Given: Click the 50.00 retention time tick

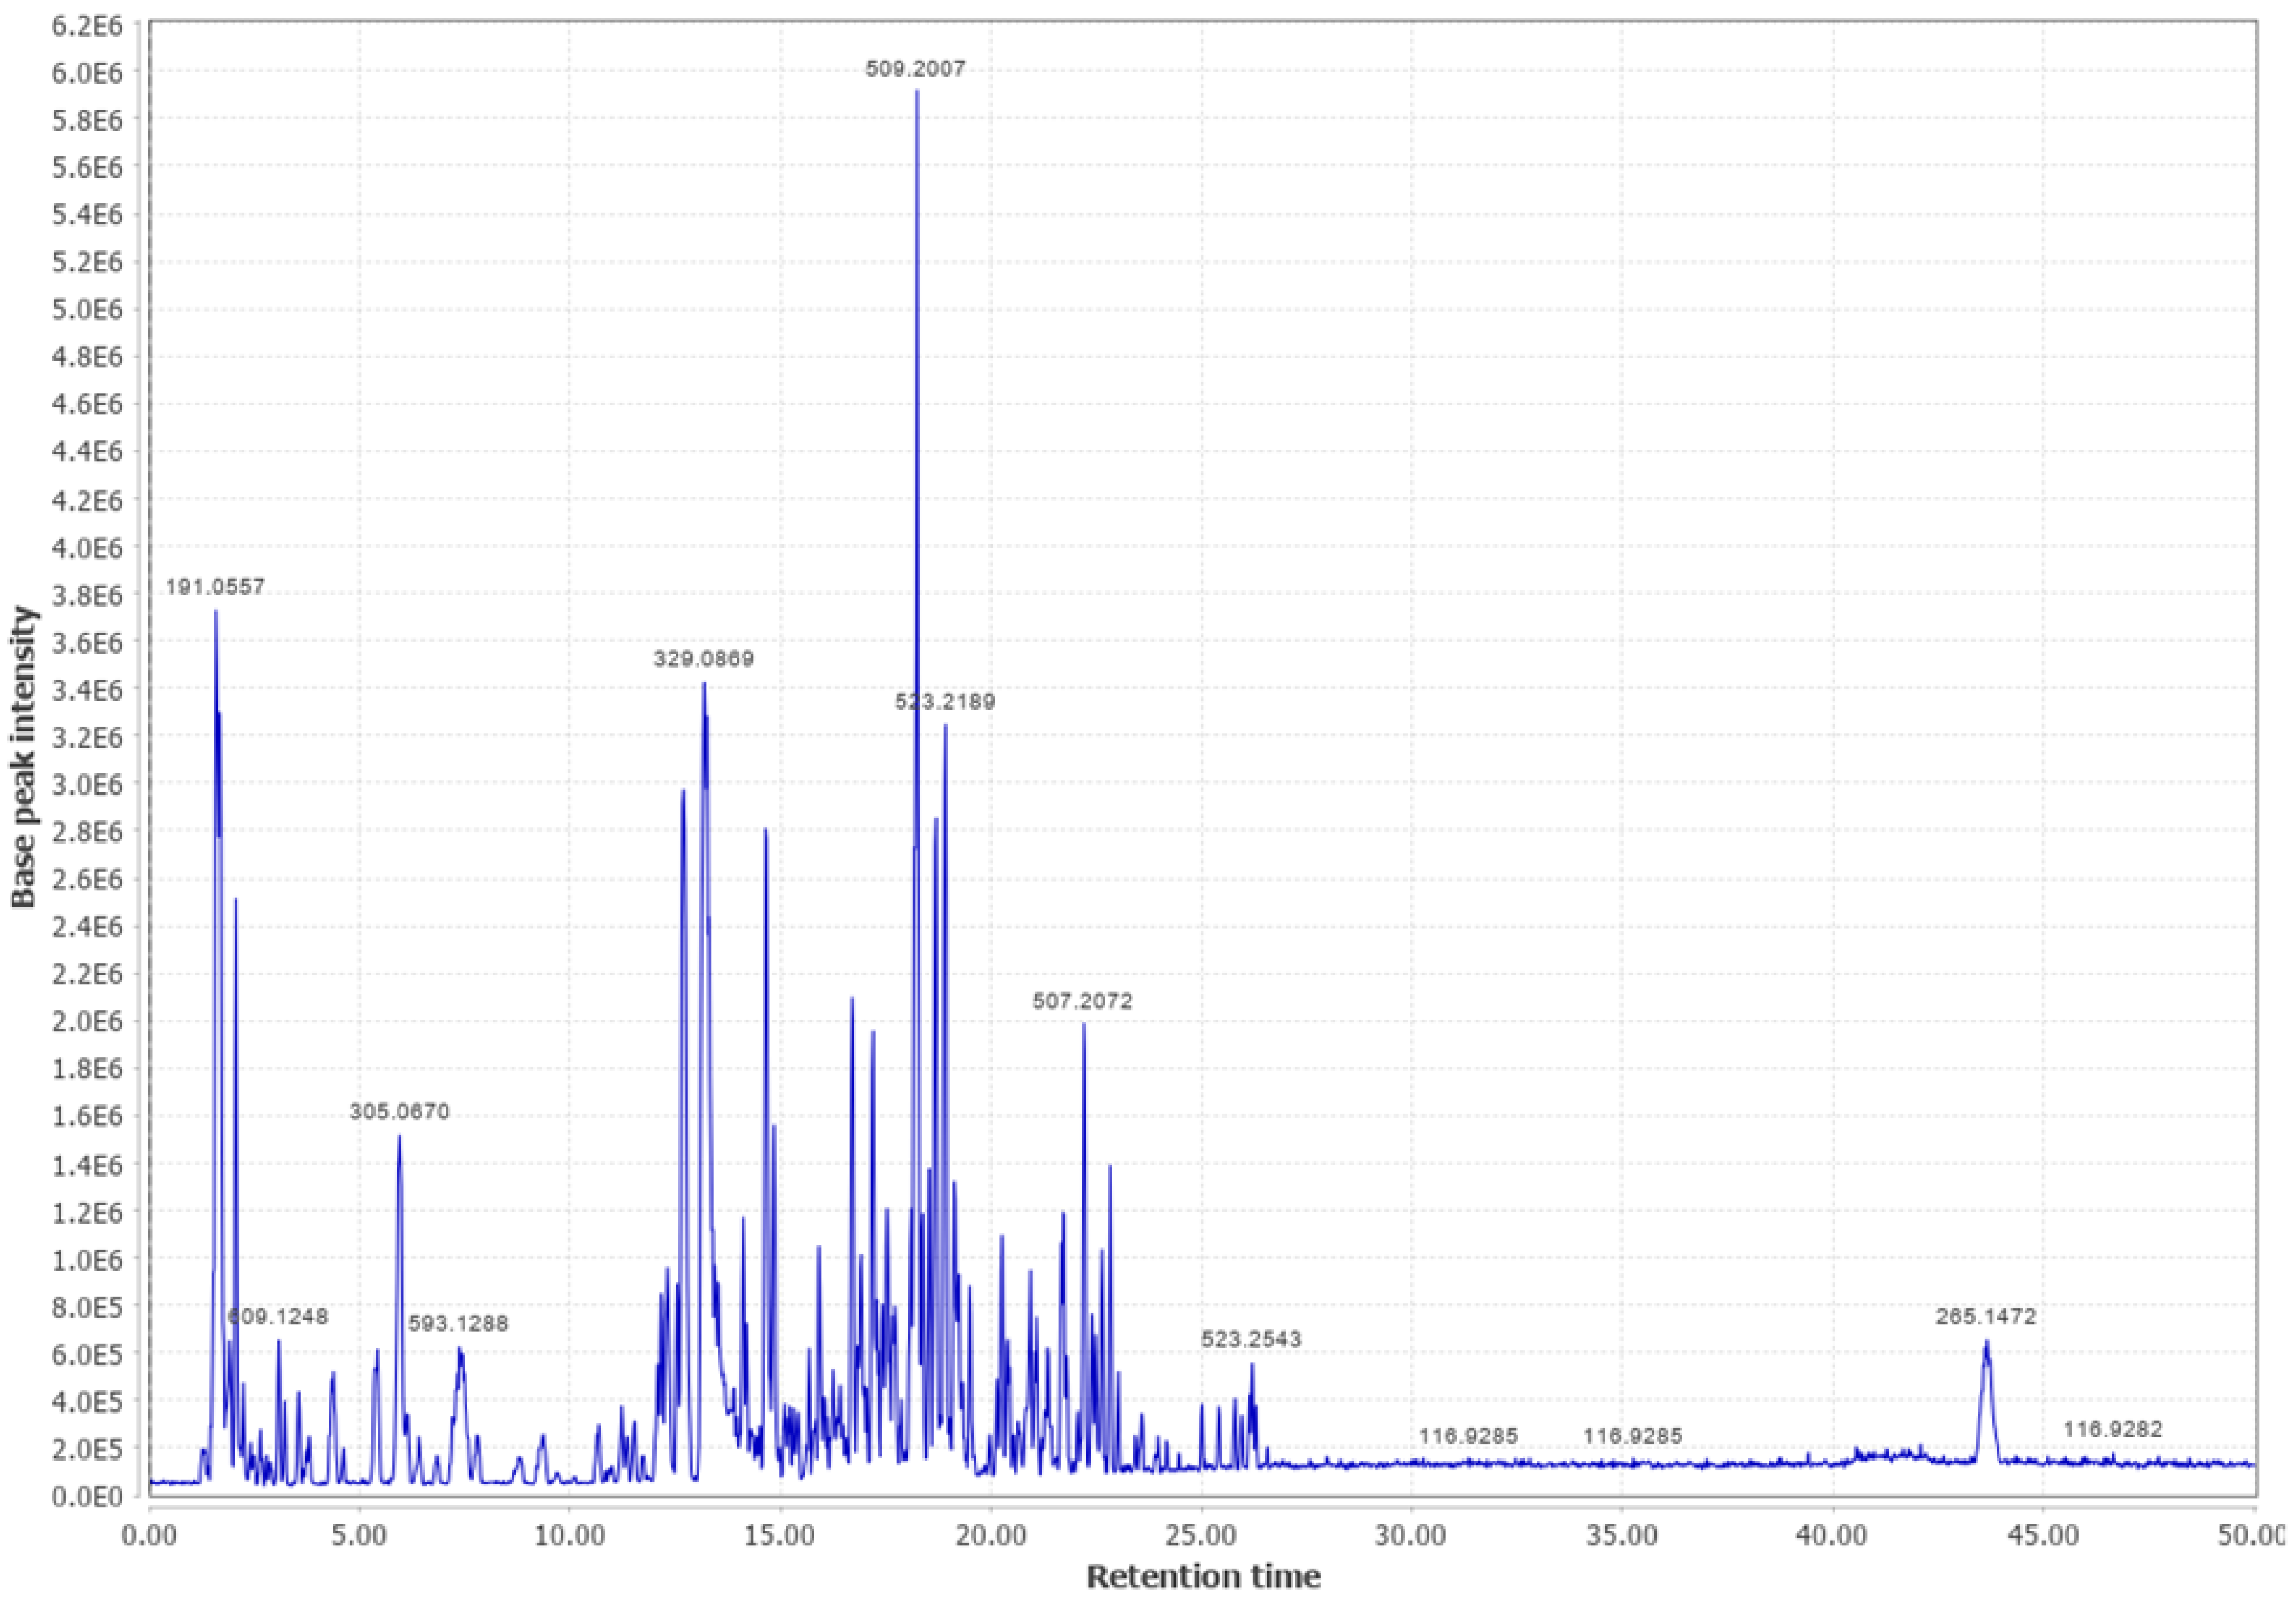Looking at the screenshot, I should click(x=2252, y=1534).
